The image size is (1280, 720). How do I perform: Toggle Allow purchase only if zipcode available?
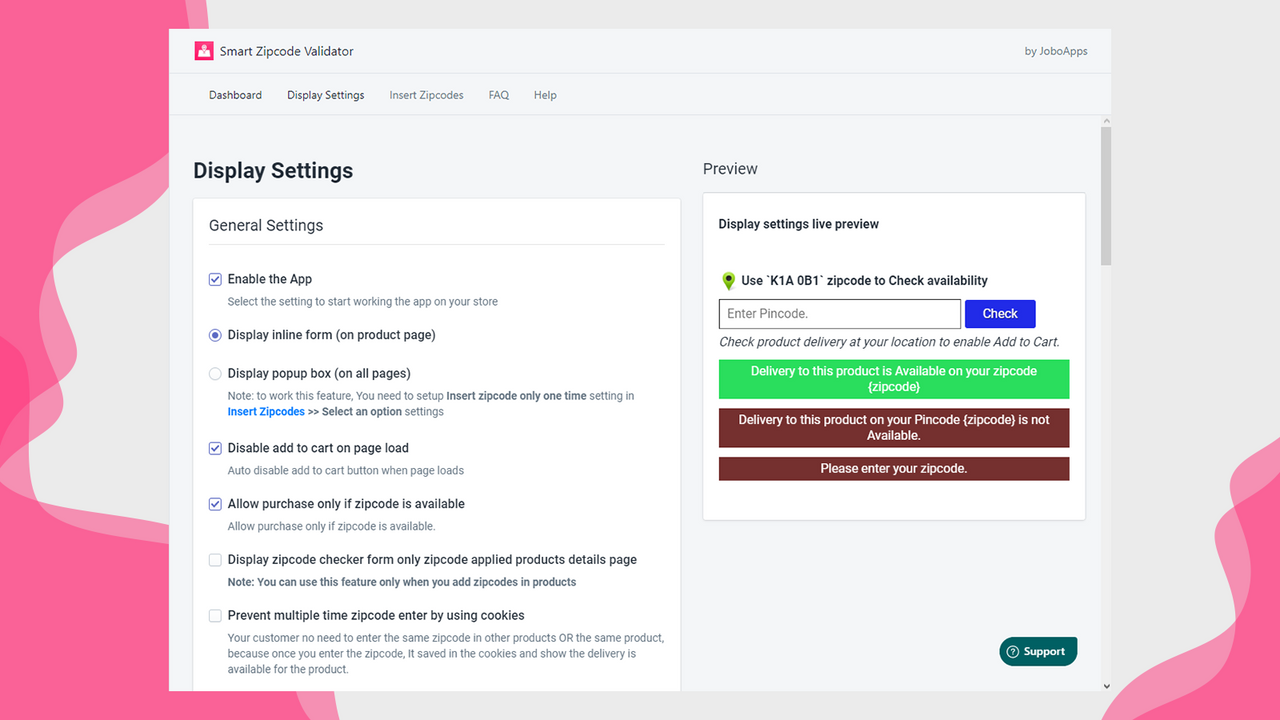[x=215, y=505]
